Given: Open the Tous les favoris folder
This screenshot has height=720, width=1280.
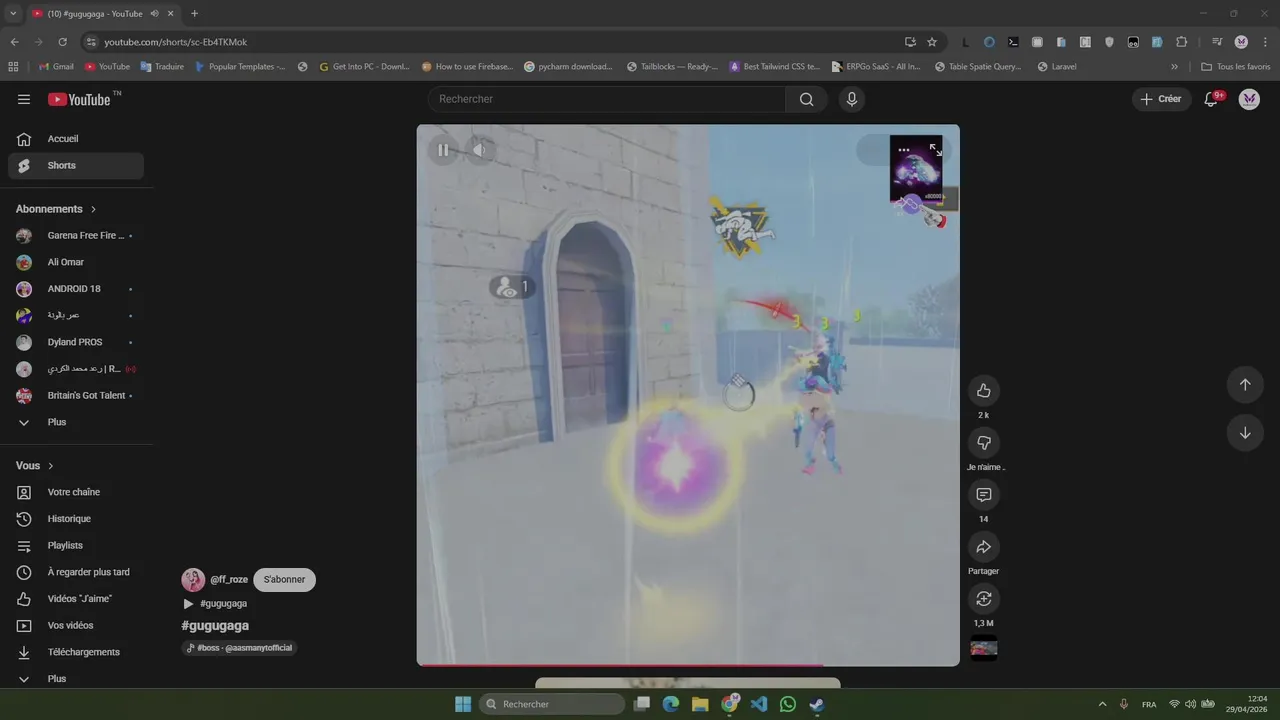Looking at the screenshot, I should [x=1235, y=67].
